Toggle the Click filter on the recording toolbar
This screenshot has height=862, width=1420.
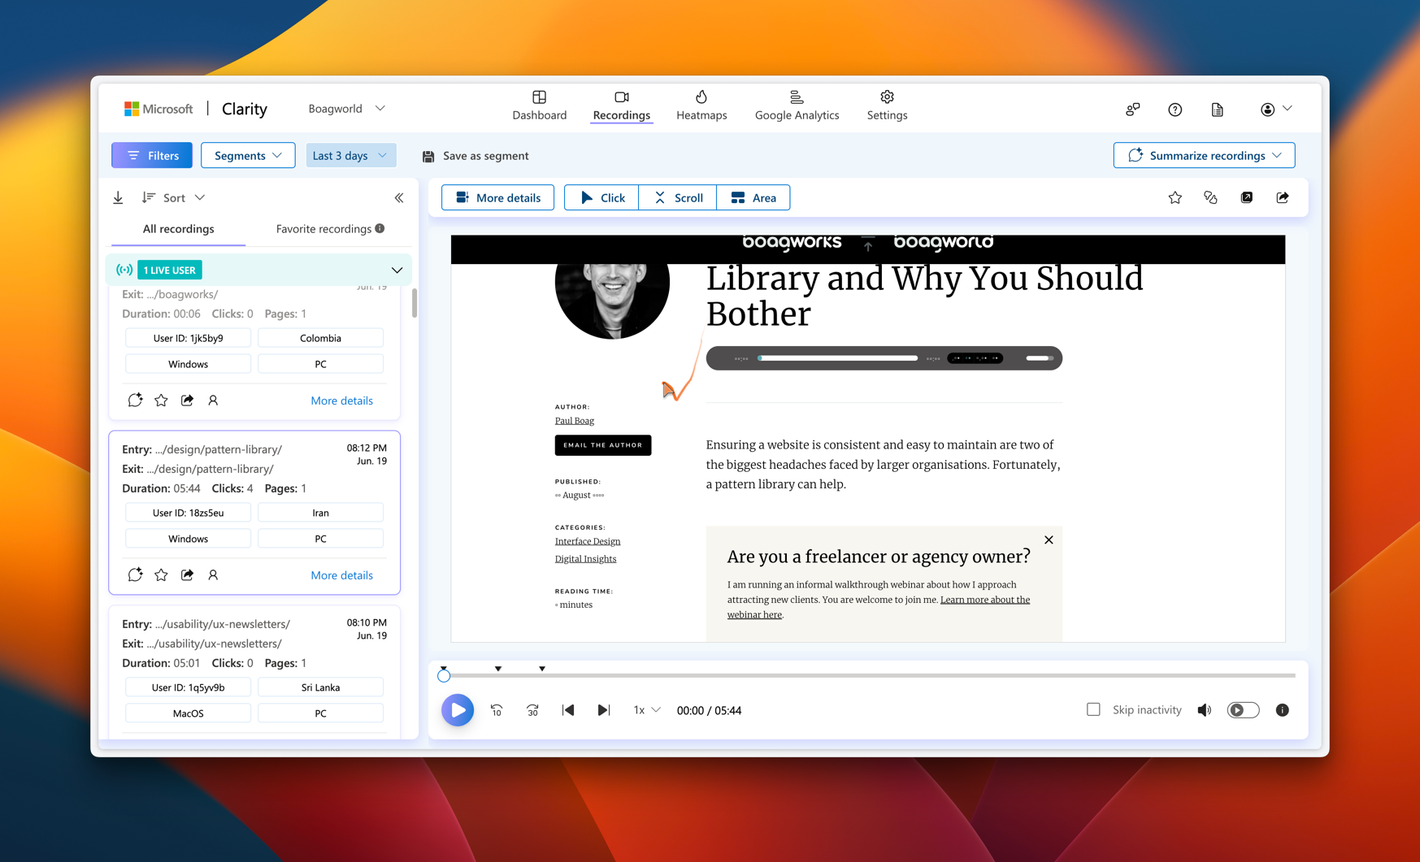[600, 197]
